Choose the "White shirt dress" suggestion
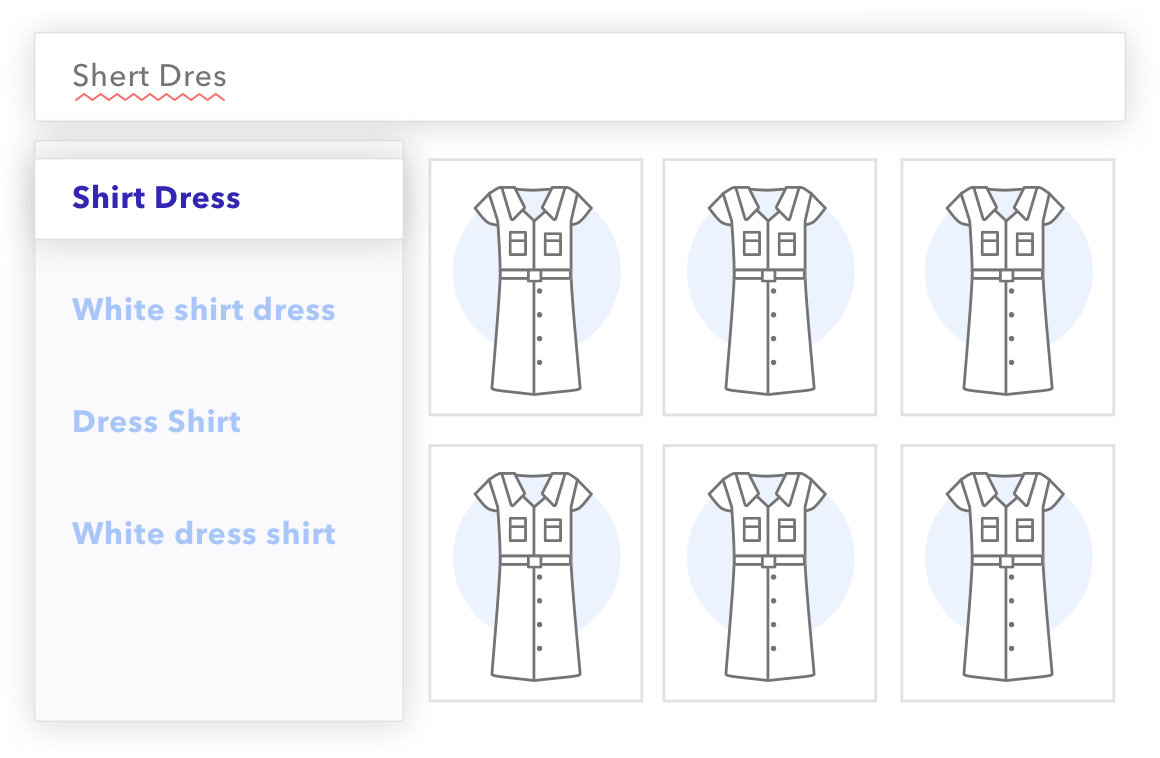This screenshot has height=758, width=1160. tap(204, 310)
